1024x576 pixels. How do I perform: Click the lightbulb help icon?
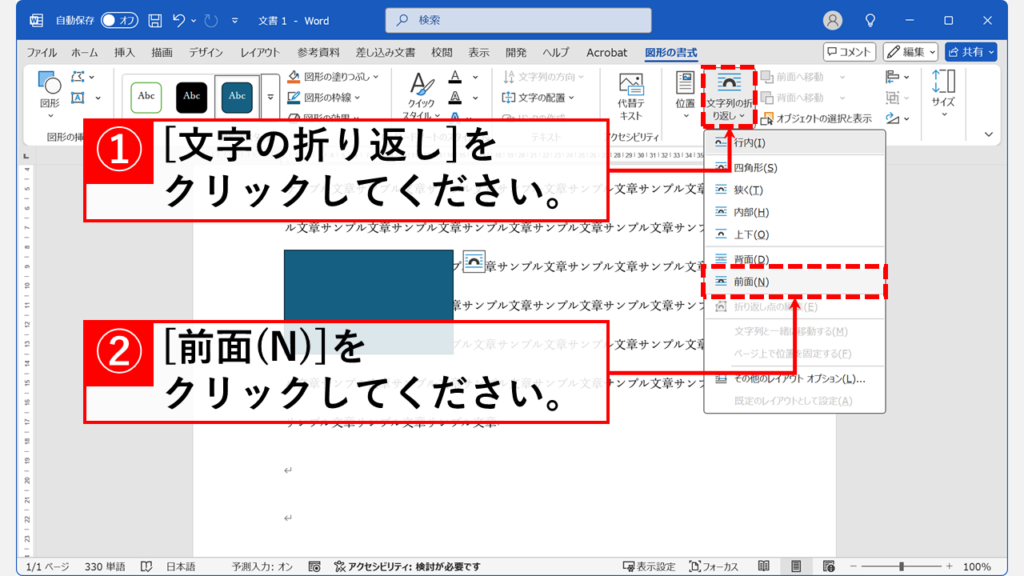870,21
